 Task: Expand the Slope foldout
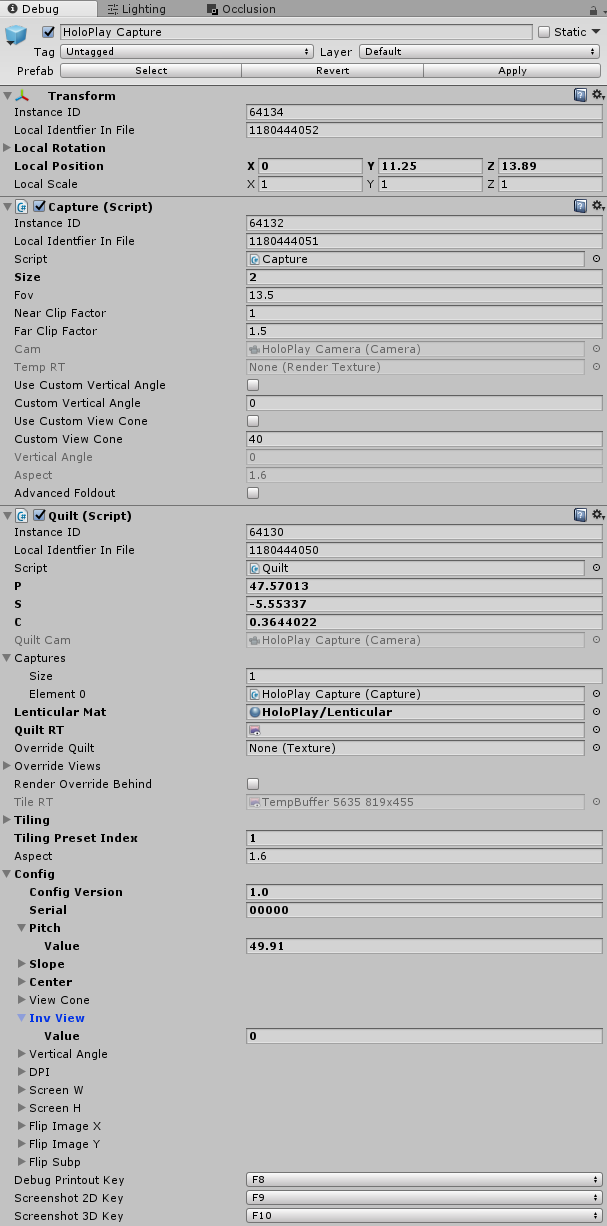coord(22,964)
